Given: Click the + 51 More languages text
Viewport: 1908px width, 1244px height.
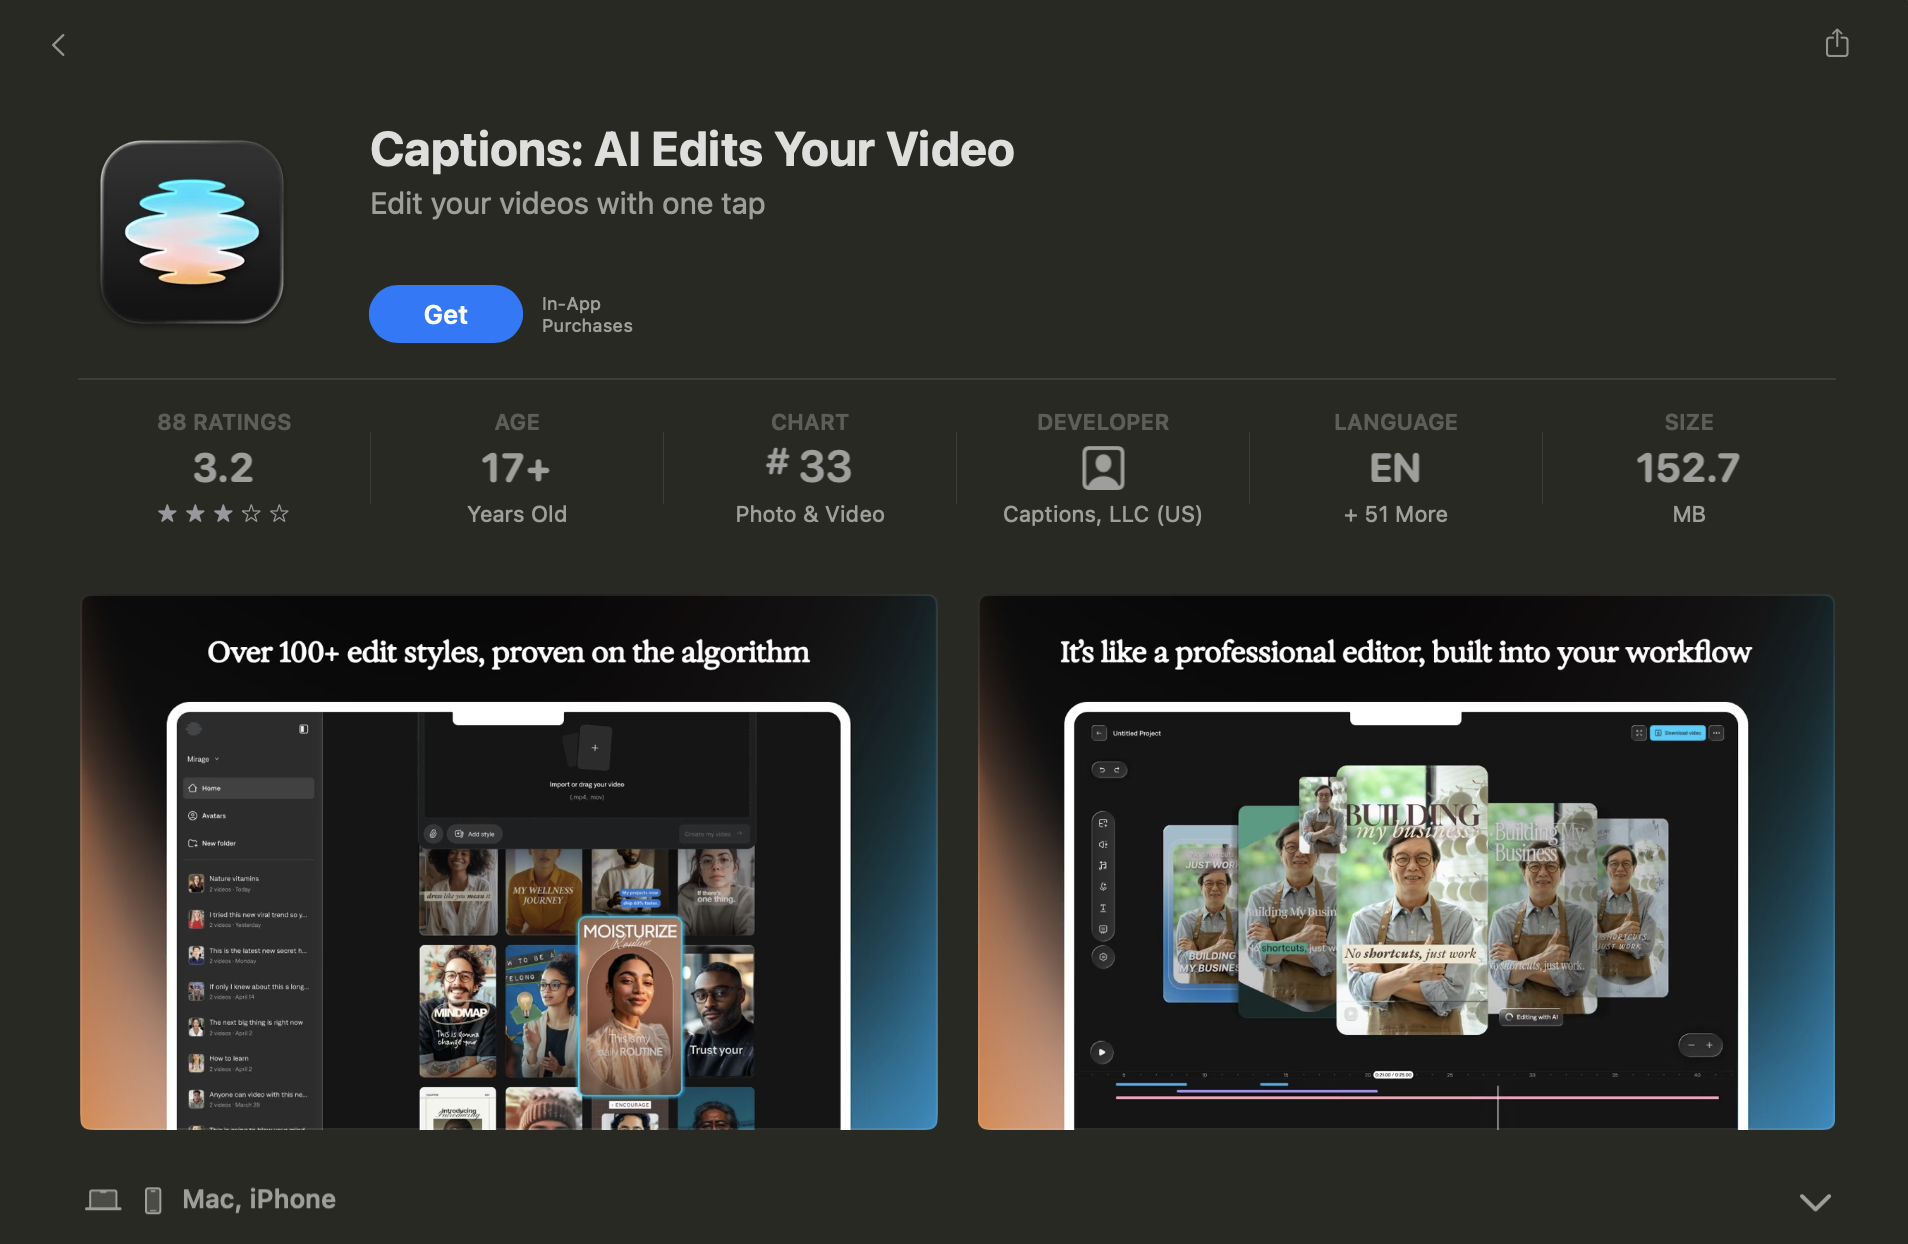Looking at the screenshot, I should (1396, 514).
